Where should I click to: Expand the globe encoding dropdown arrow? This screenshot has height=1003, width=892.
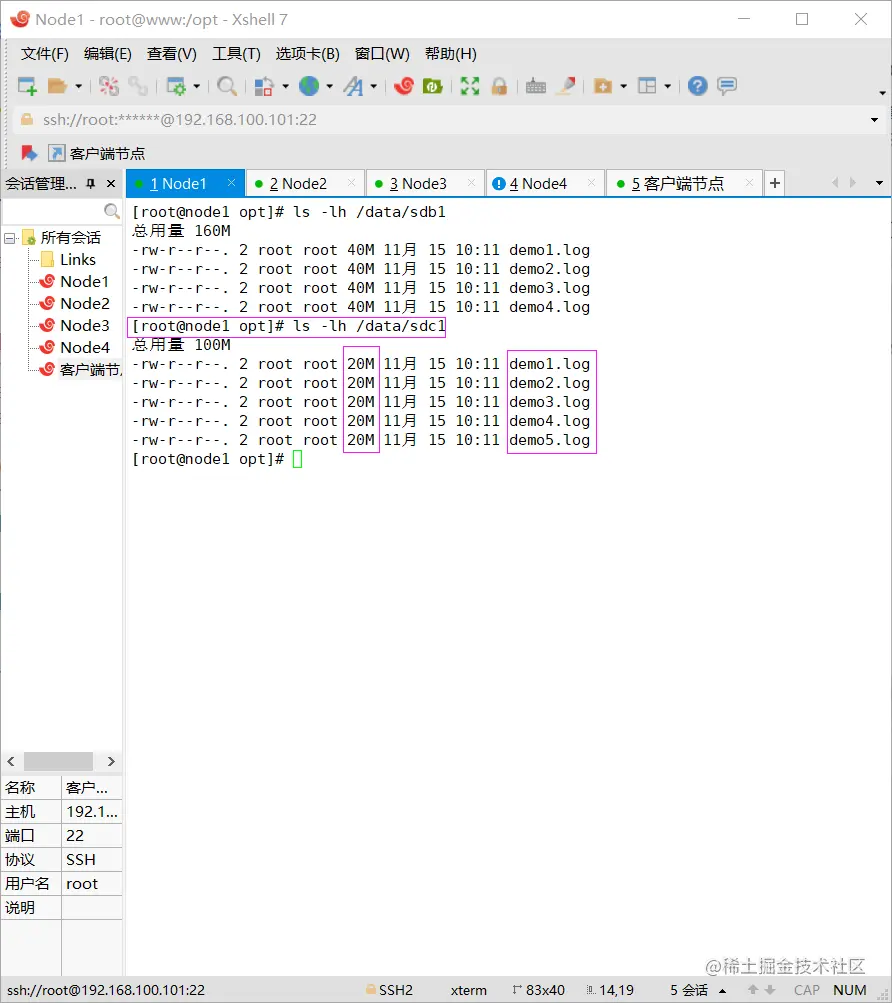click(x=330, y=86)
